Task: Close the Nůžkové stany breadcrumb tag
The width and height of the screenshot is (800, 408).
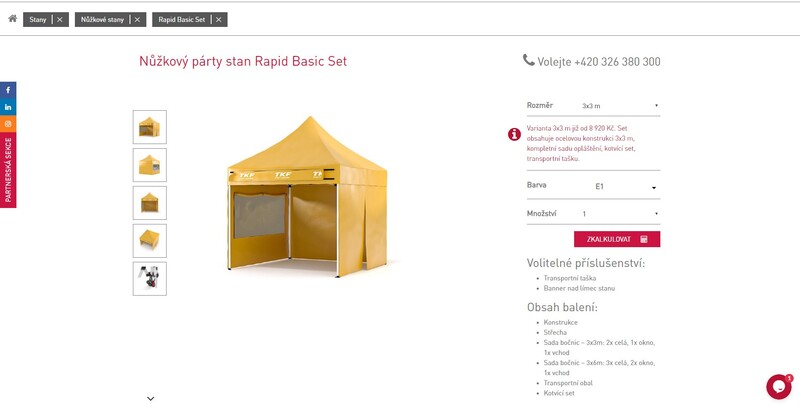Action: point(137,20)
